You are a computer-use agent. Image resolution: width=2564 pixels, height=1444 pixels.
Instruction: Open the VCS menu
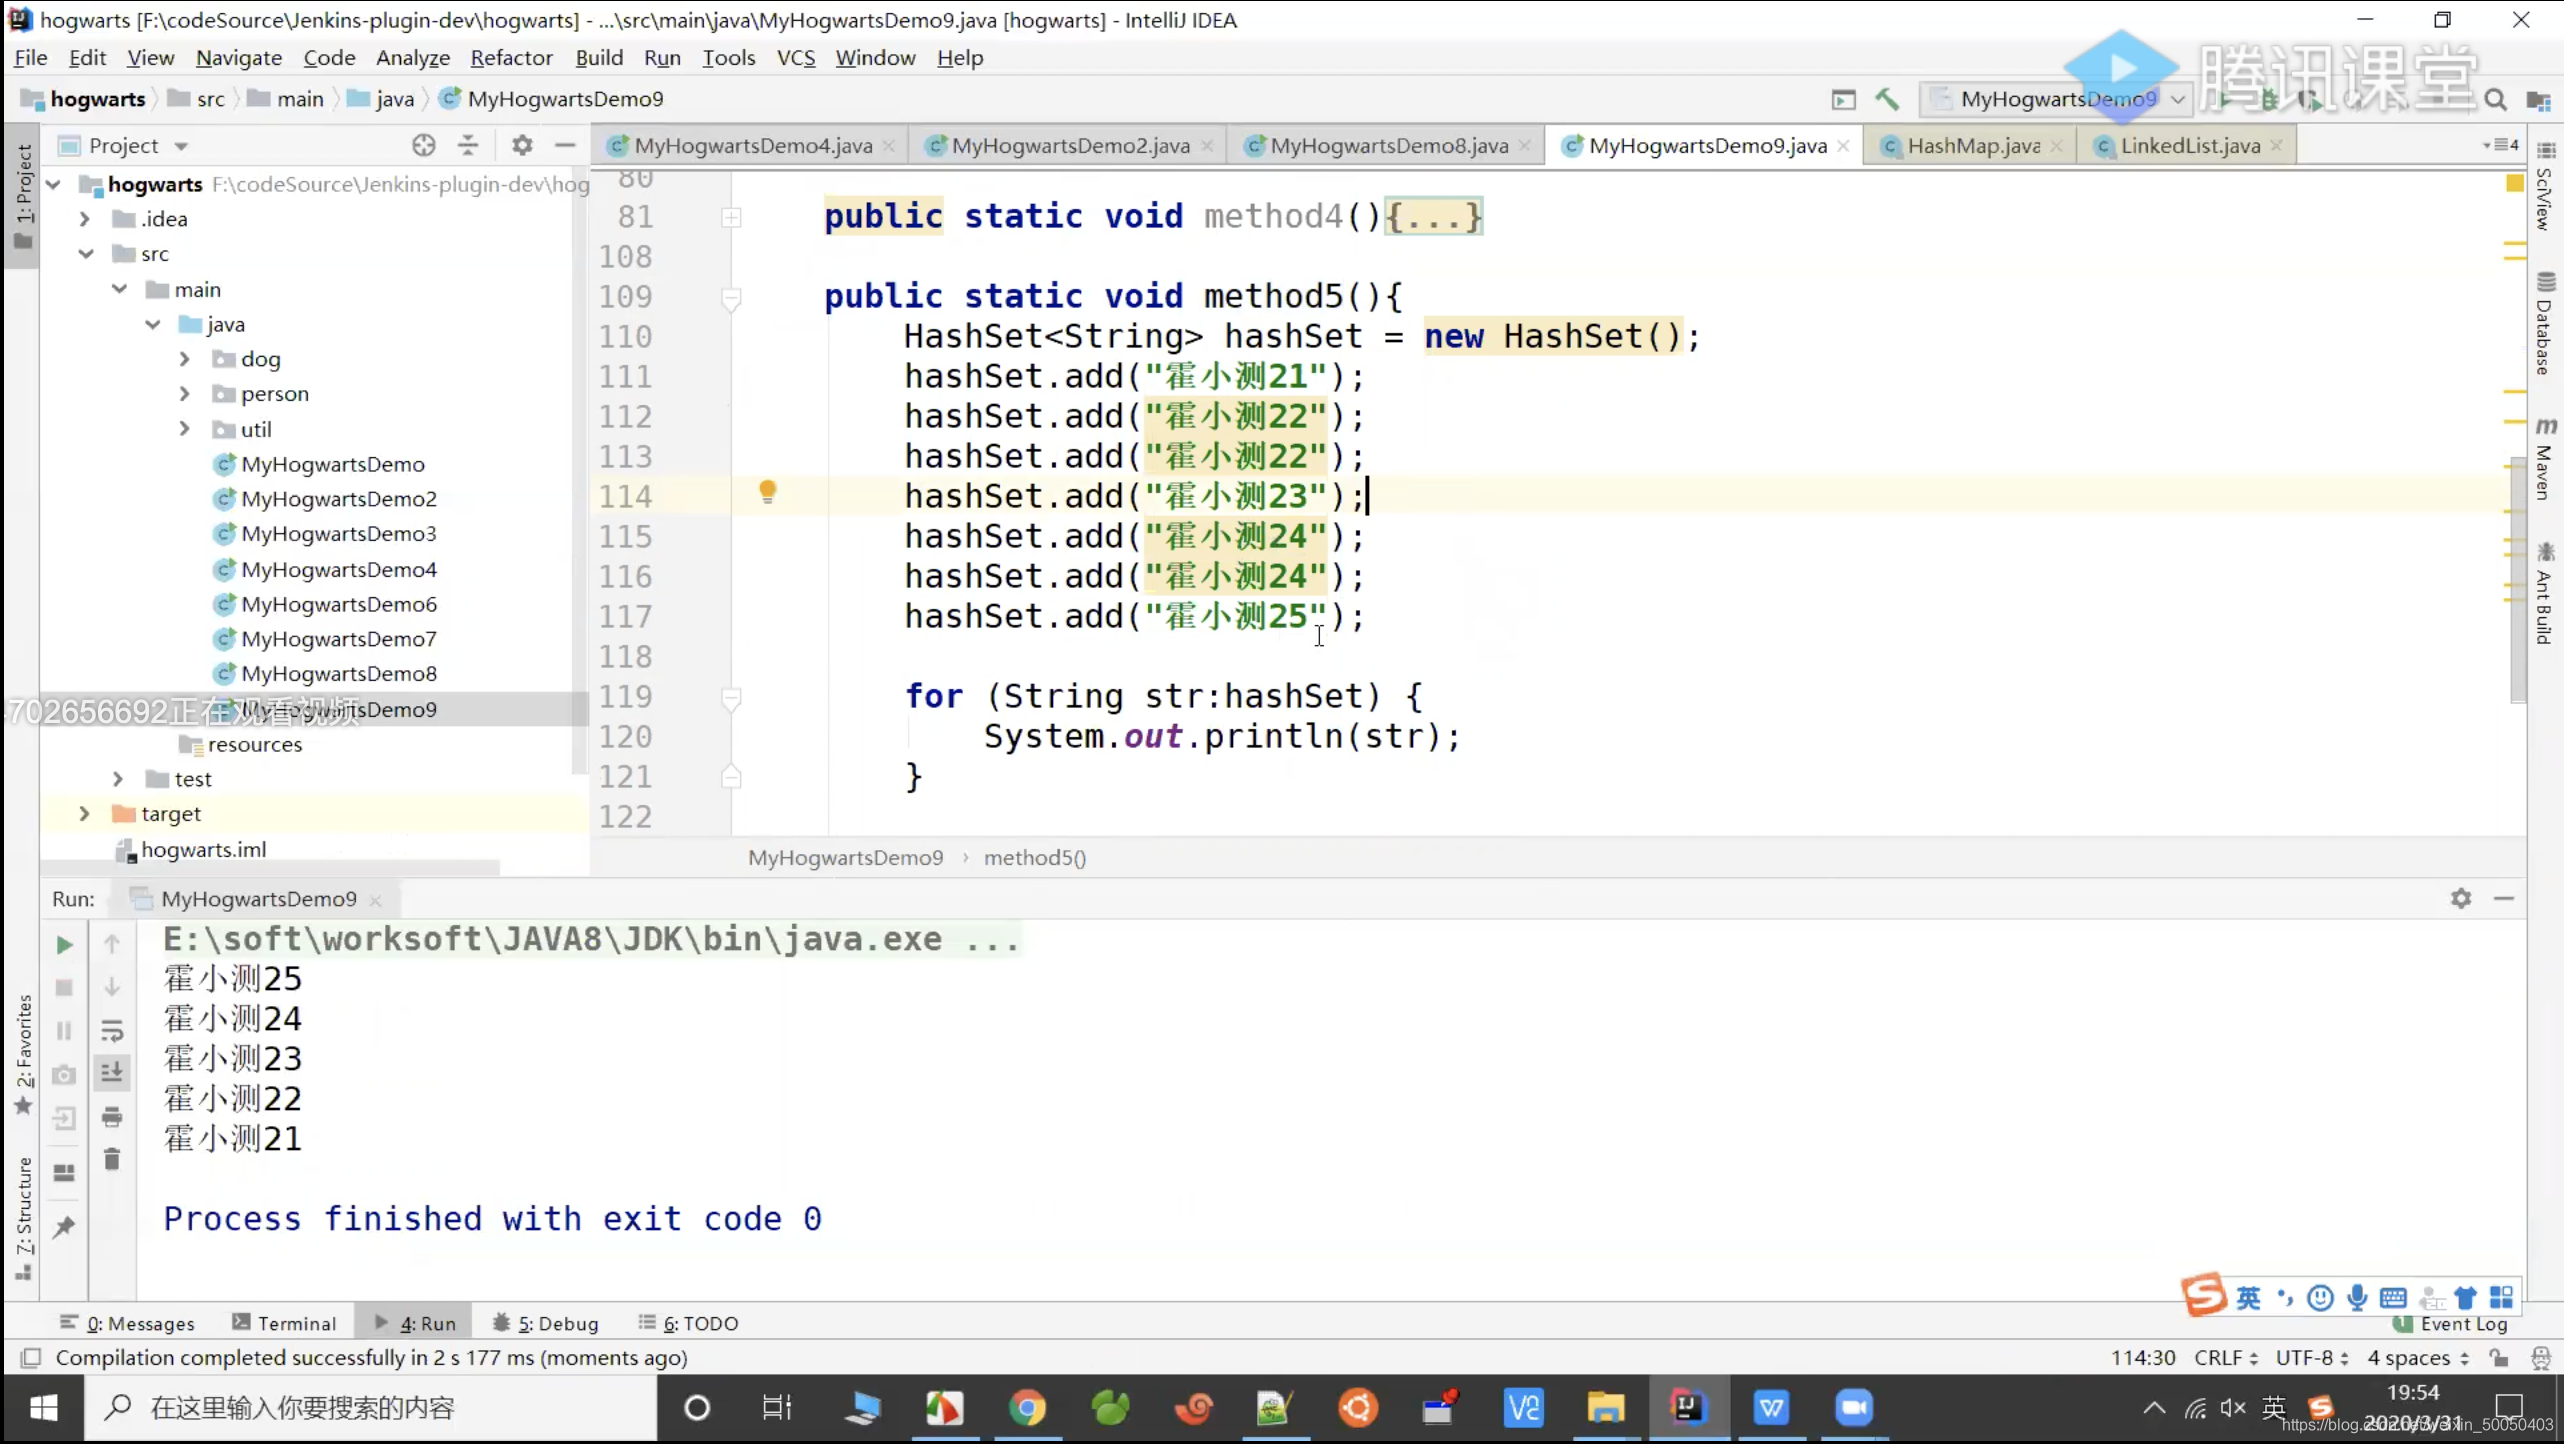click(x=796, y=58)
